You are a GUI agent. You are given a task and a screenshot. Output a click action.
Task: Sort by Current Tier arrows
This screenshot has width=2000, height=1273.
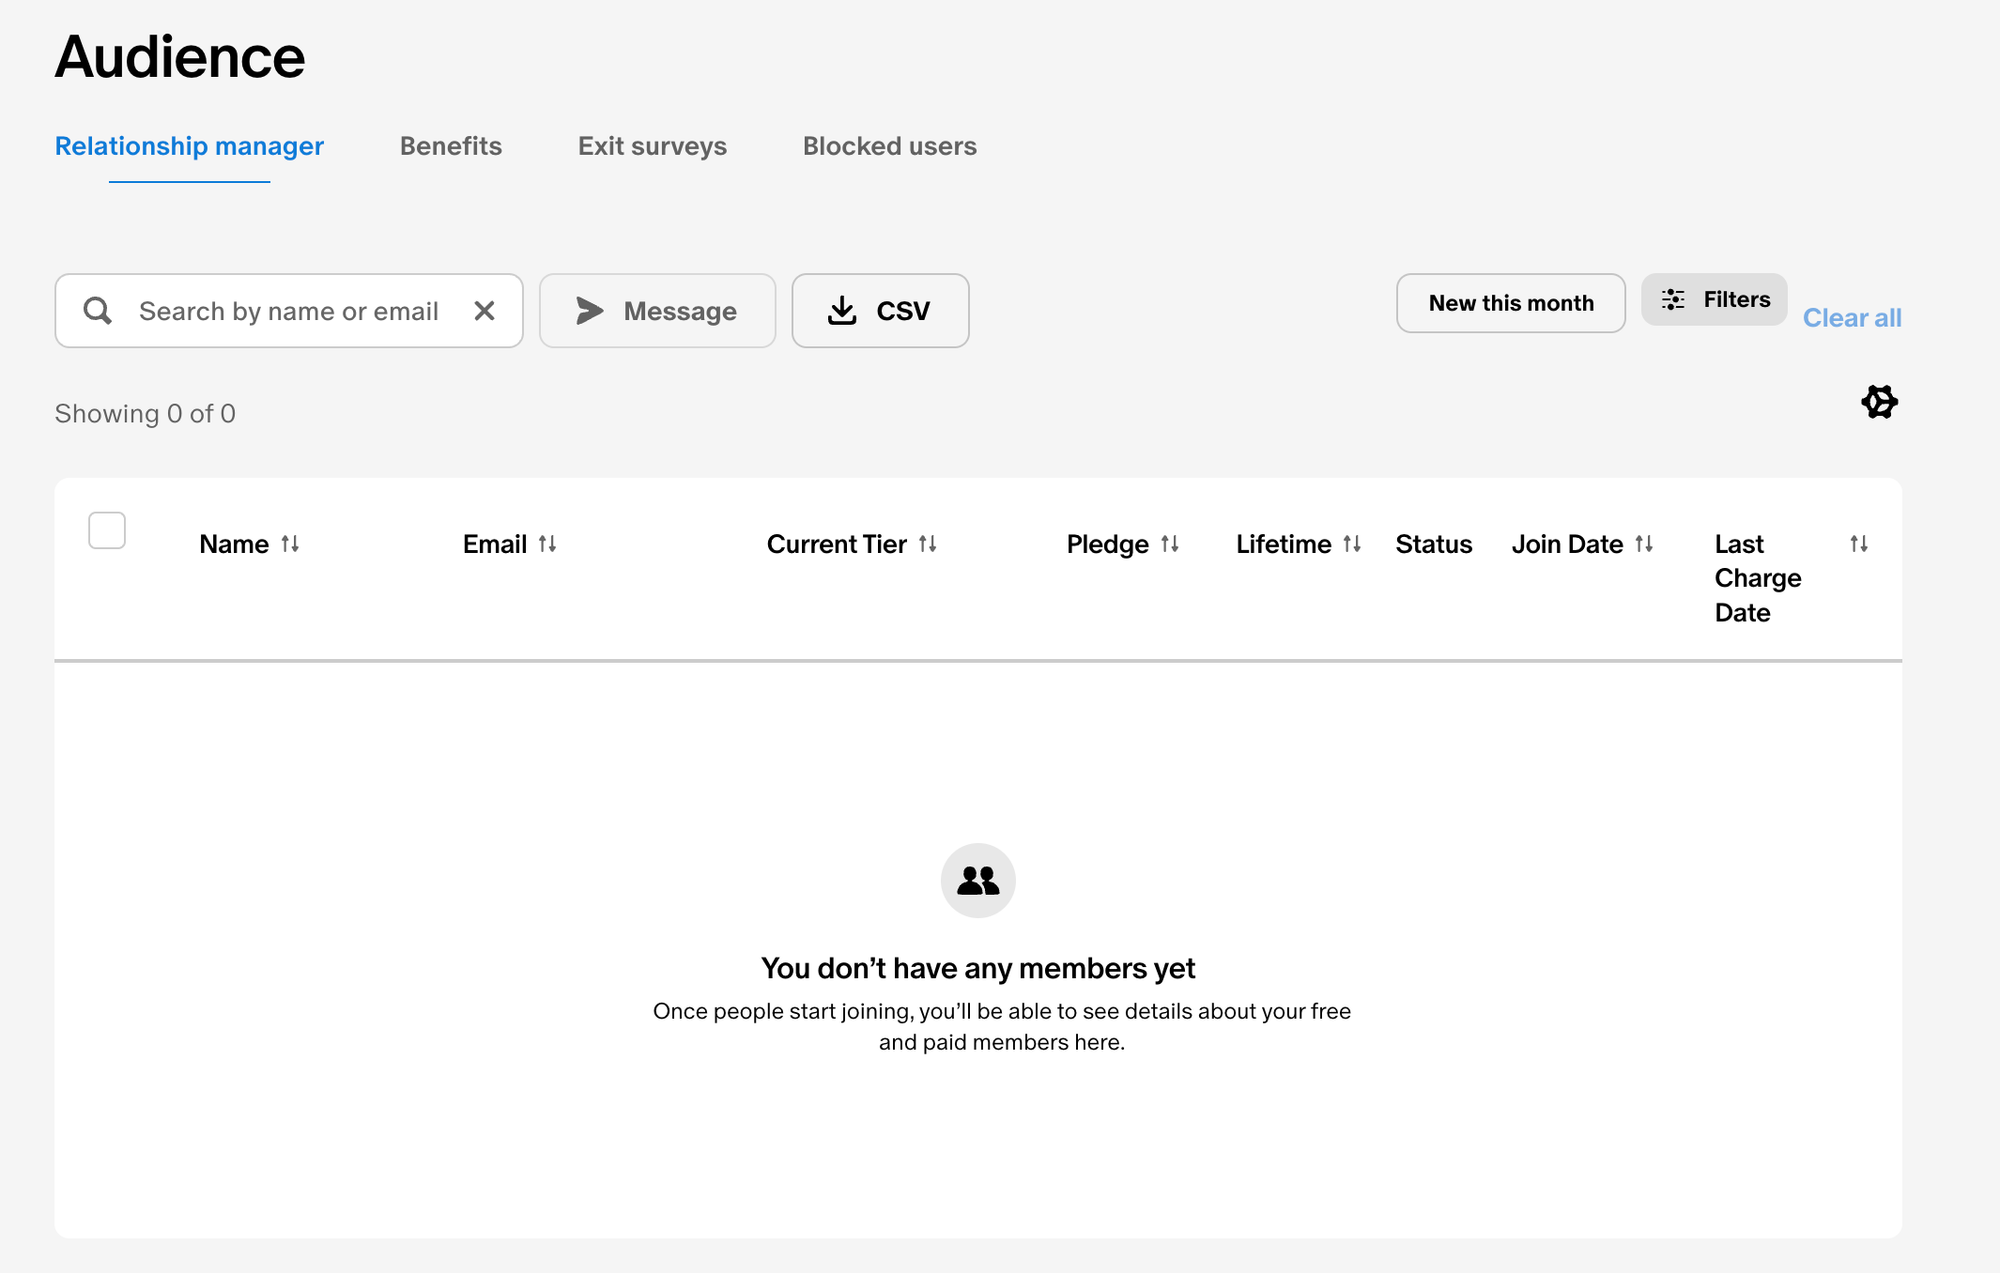(928, 544)
